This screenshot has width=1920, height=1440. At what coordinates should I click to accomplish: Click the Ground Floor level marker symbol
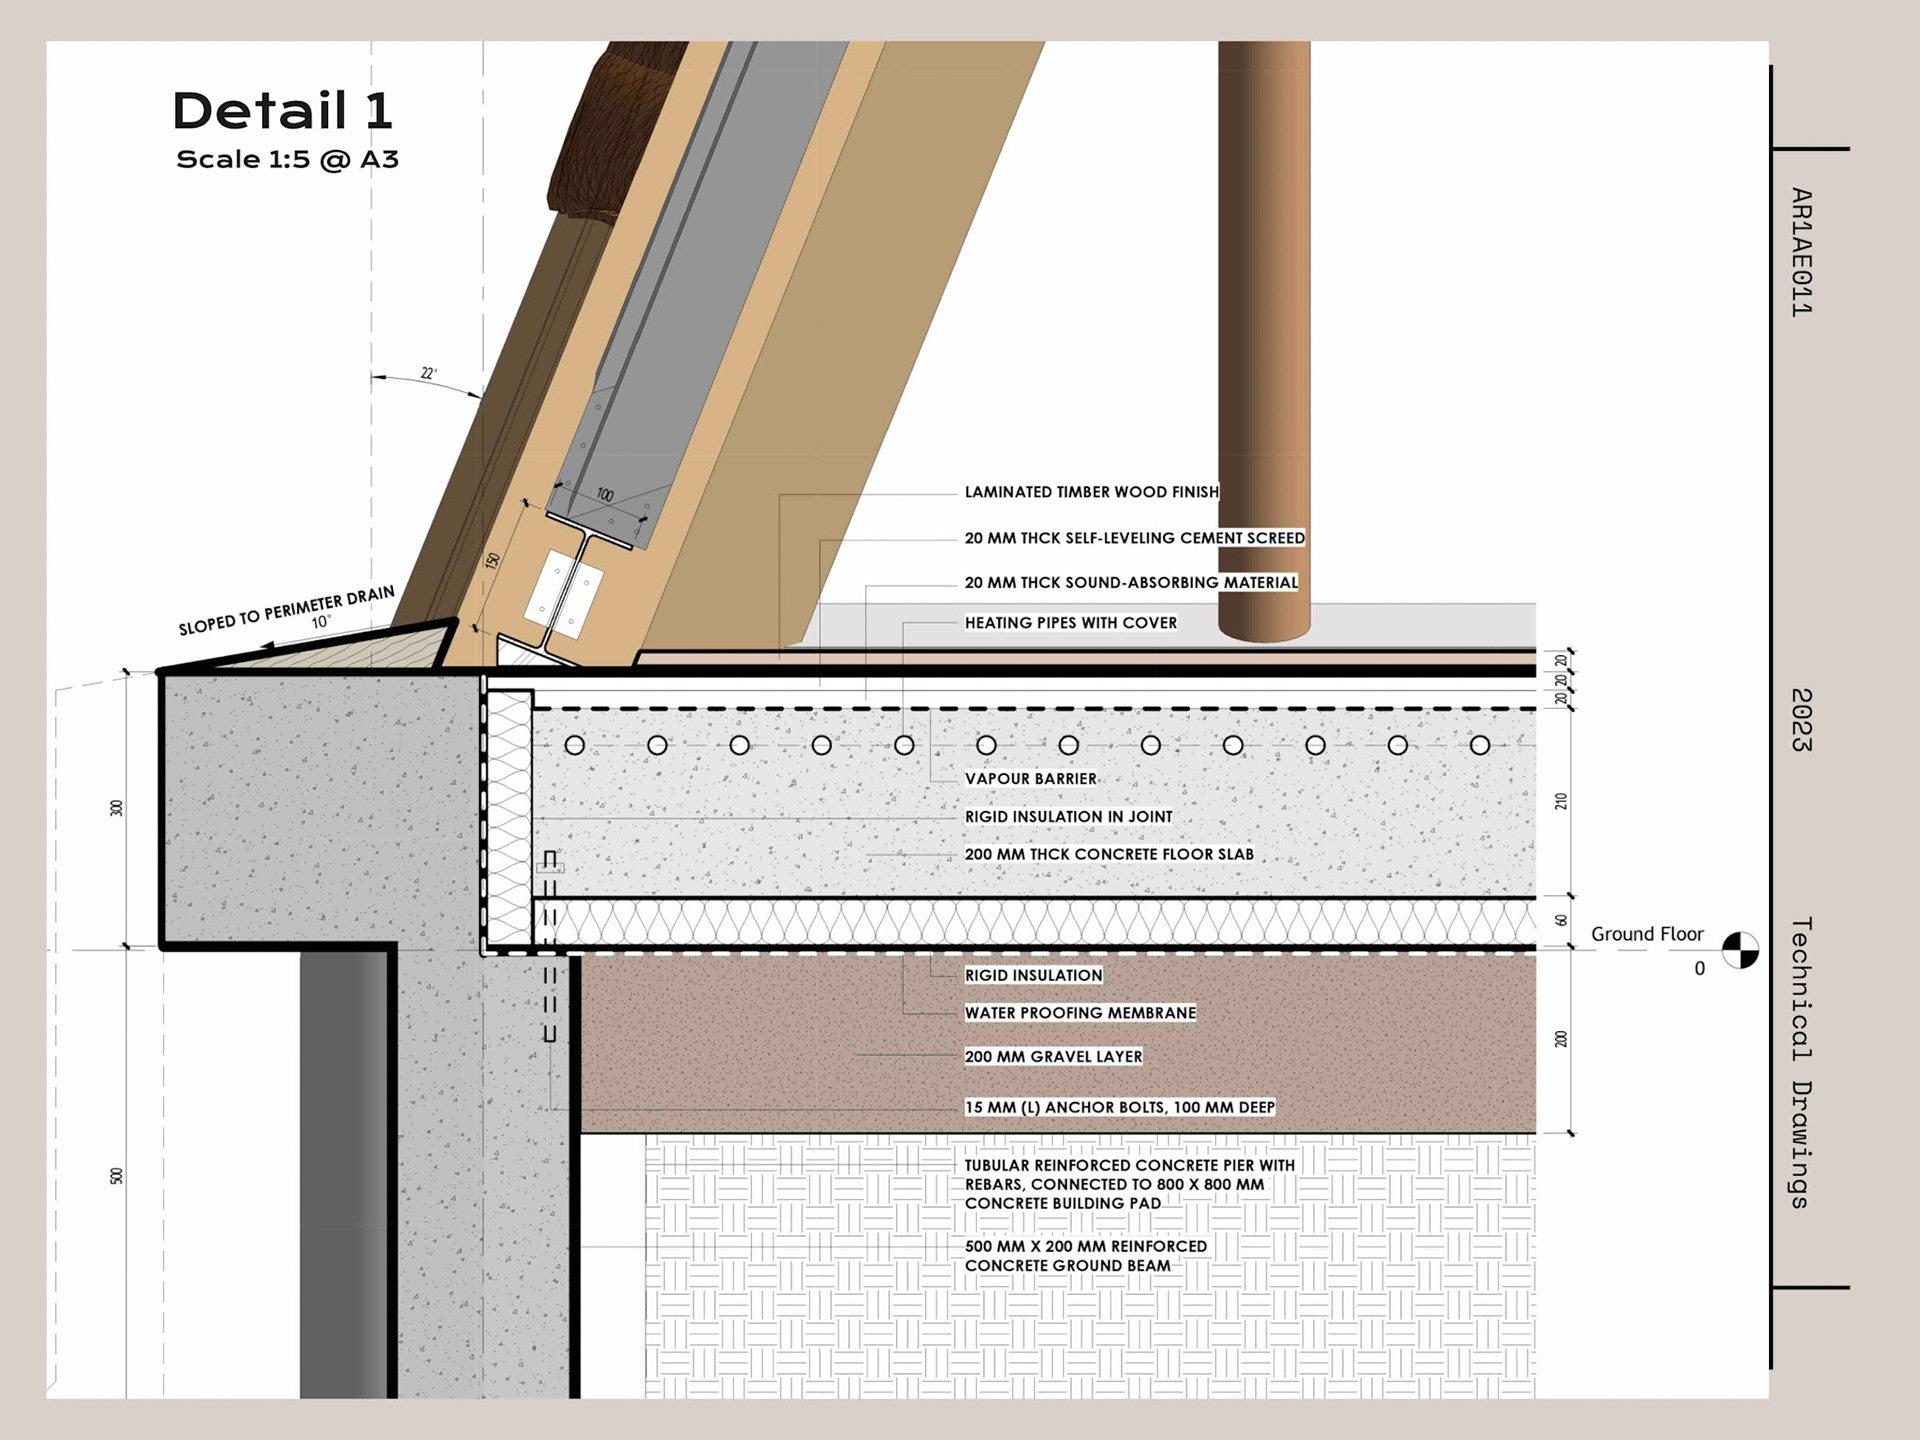1740,950
